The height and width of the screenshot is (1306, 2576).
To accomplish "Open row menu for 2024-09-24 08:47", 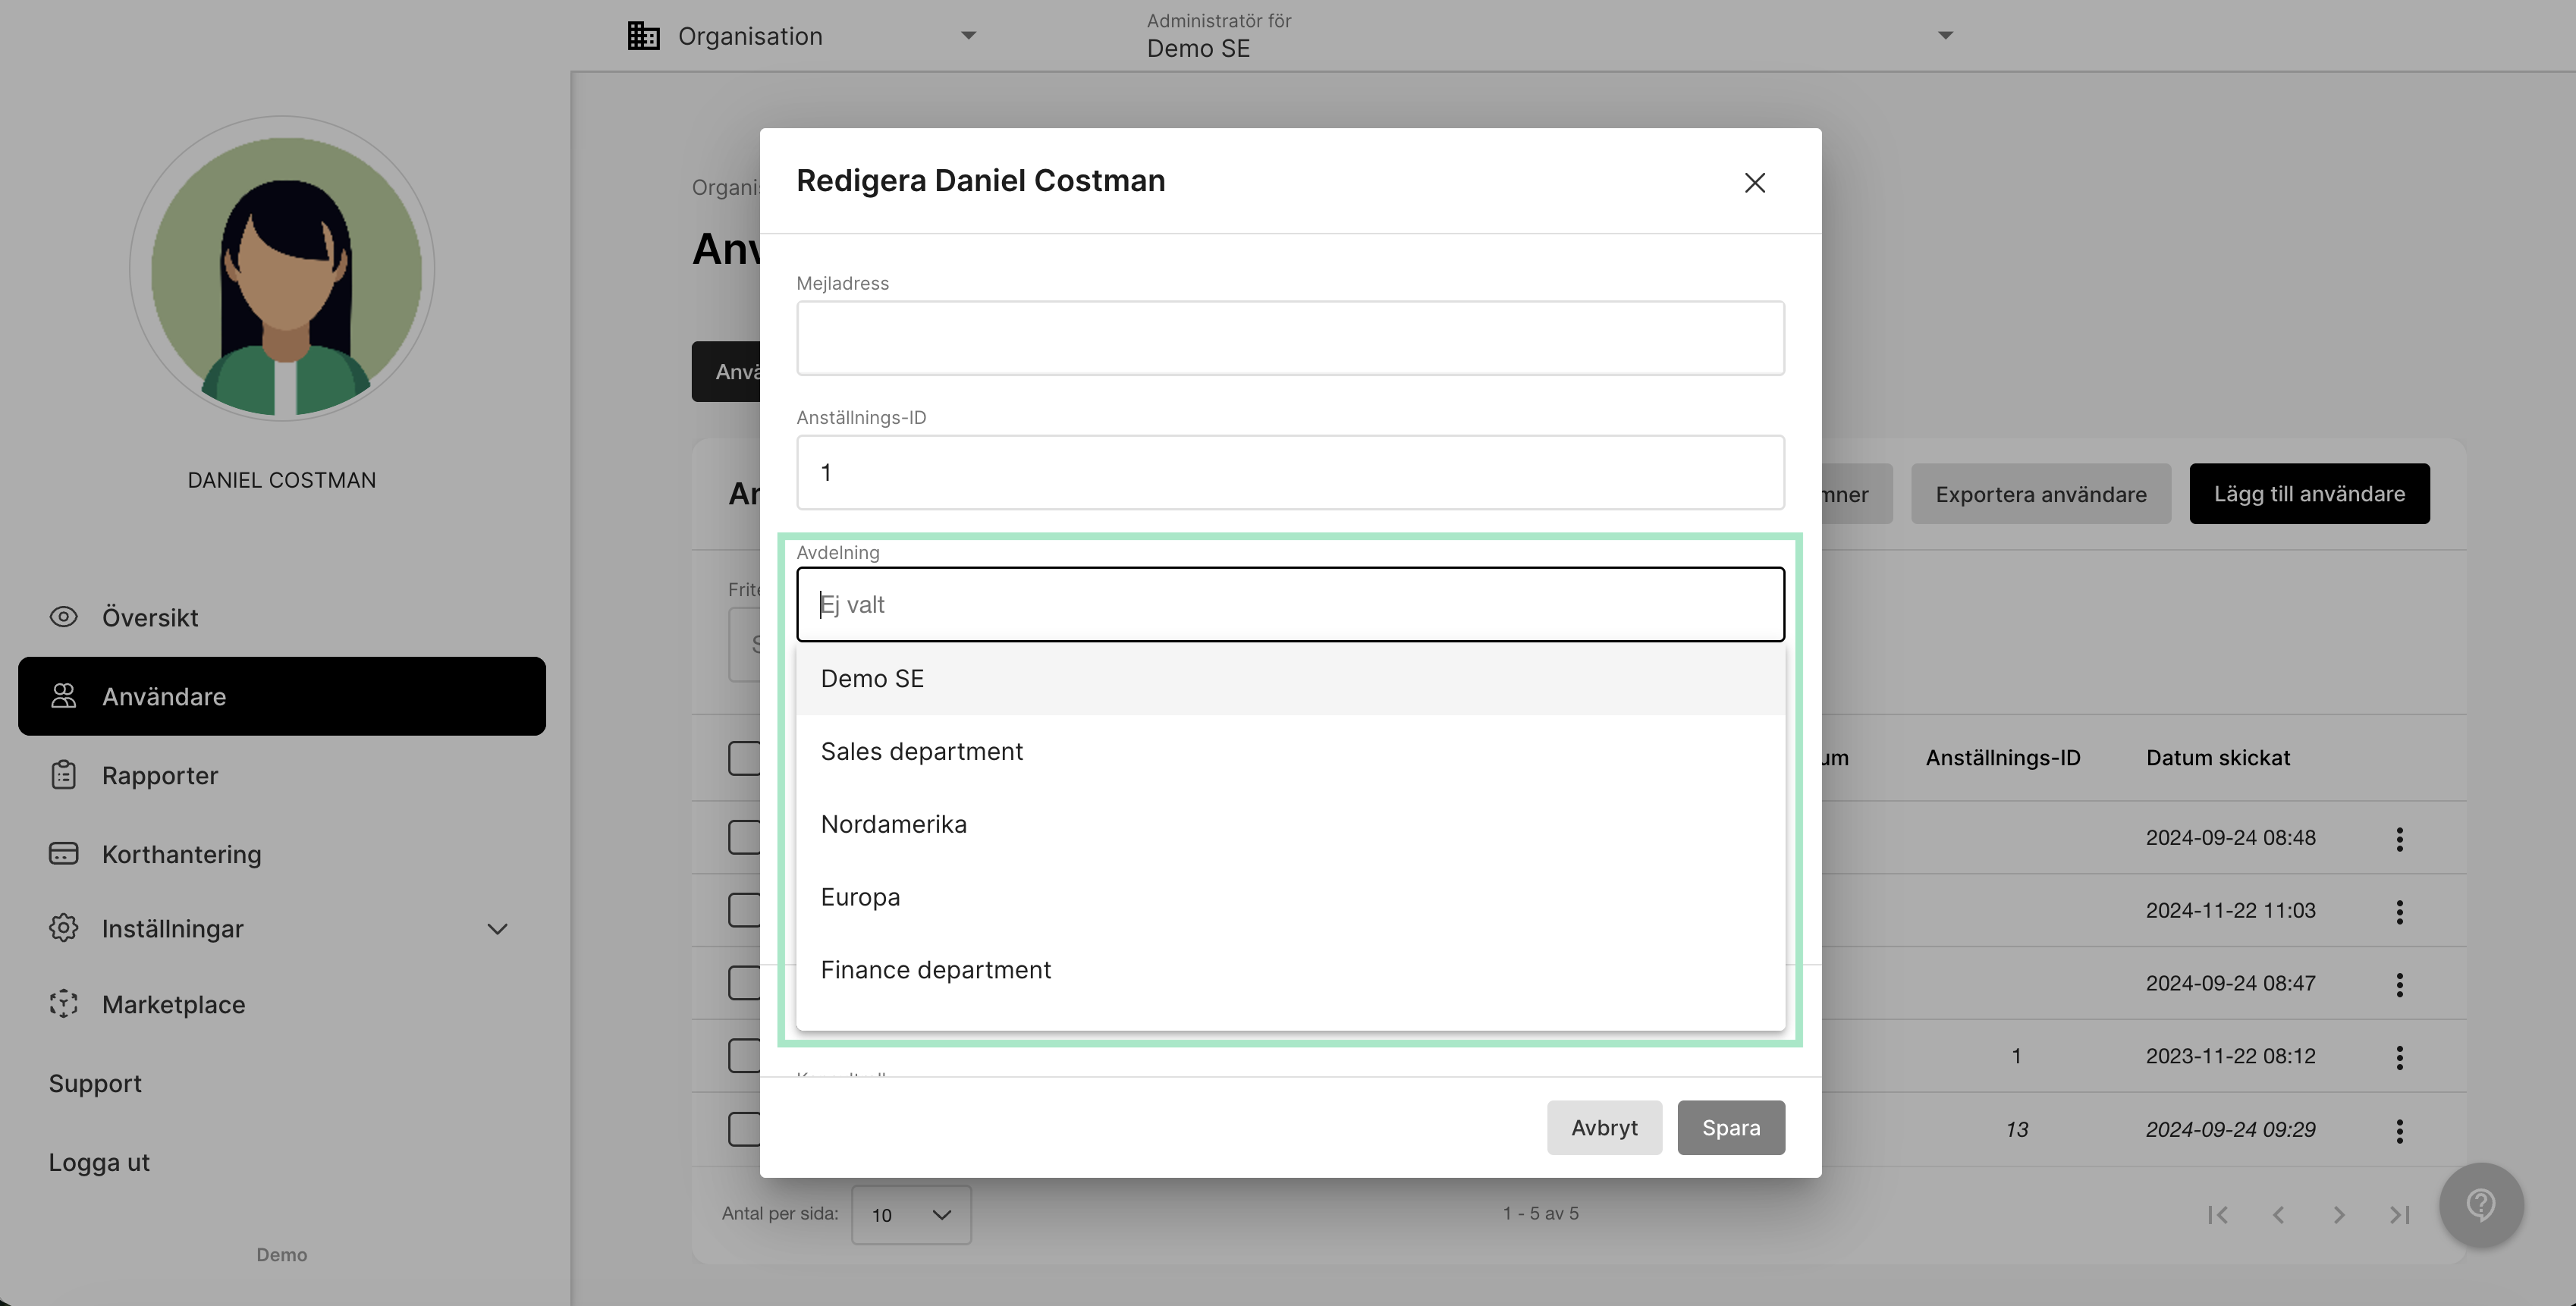I will coord(2399,985).
